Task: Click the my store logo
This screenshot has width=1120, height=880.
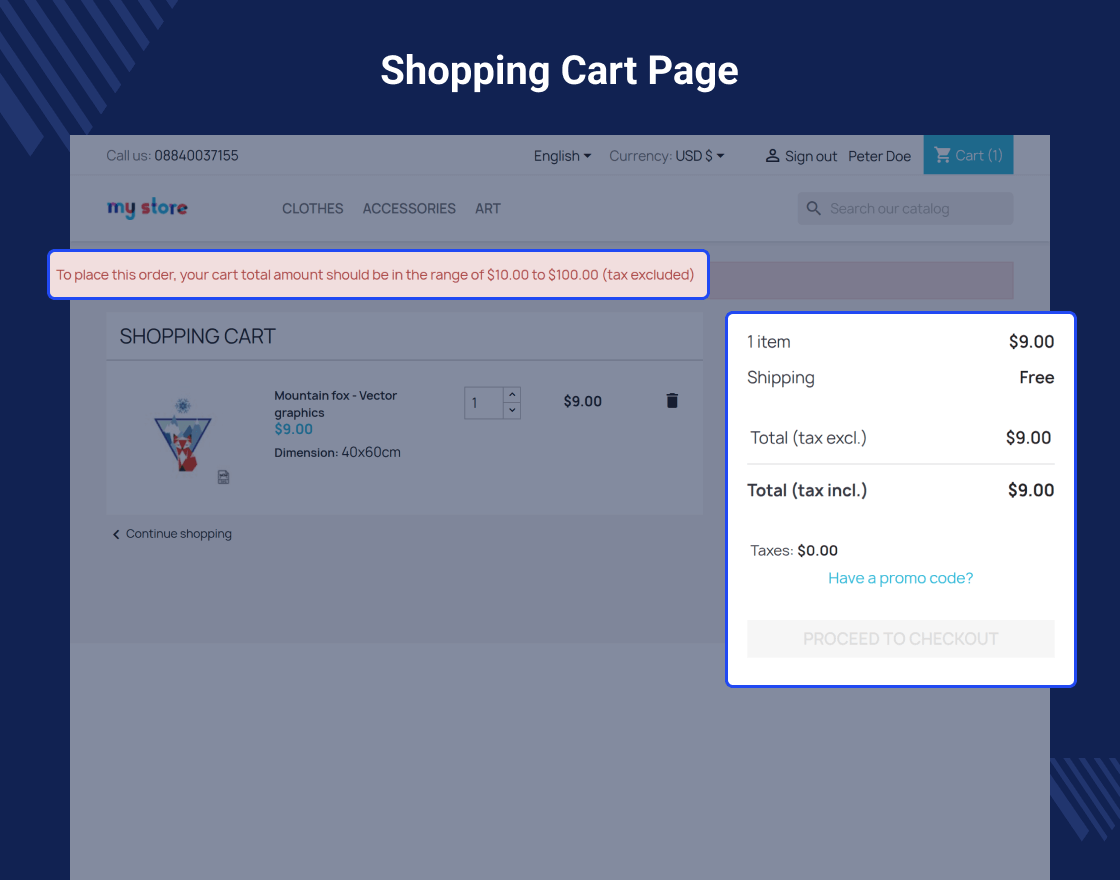Action: click(x=147, y=208)
